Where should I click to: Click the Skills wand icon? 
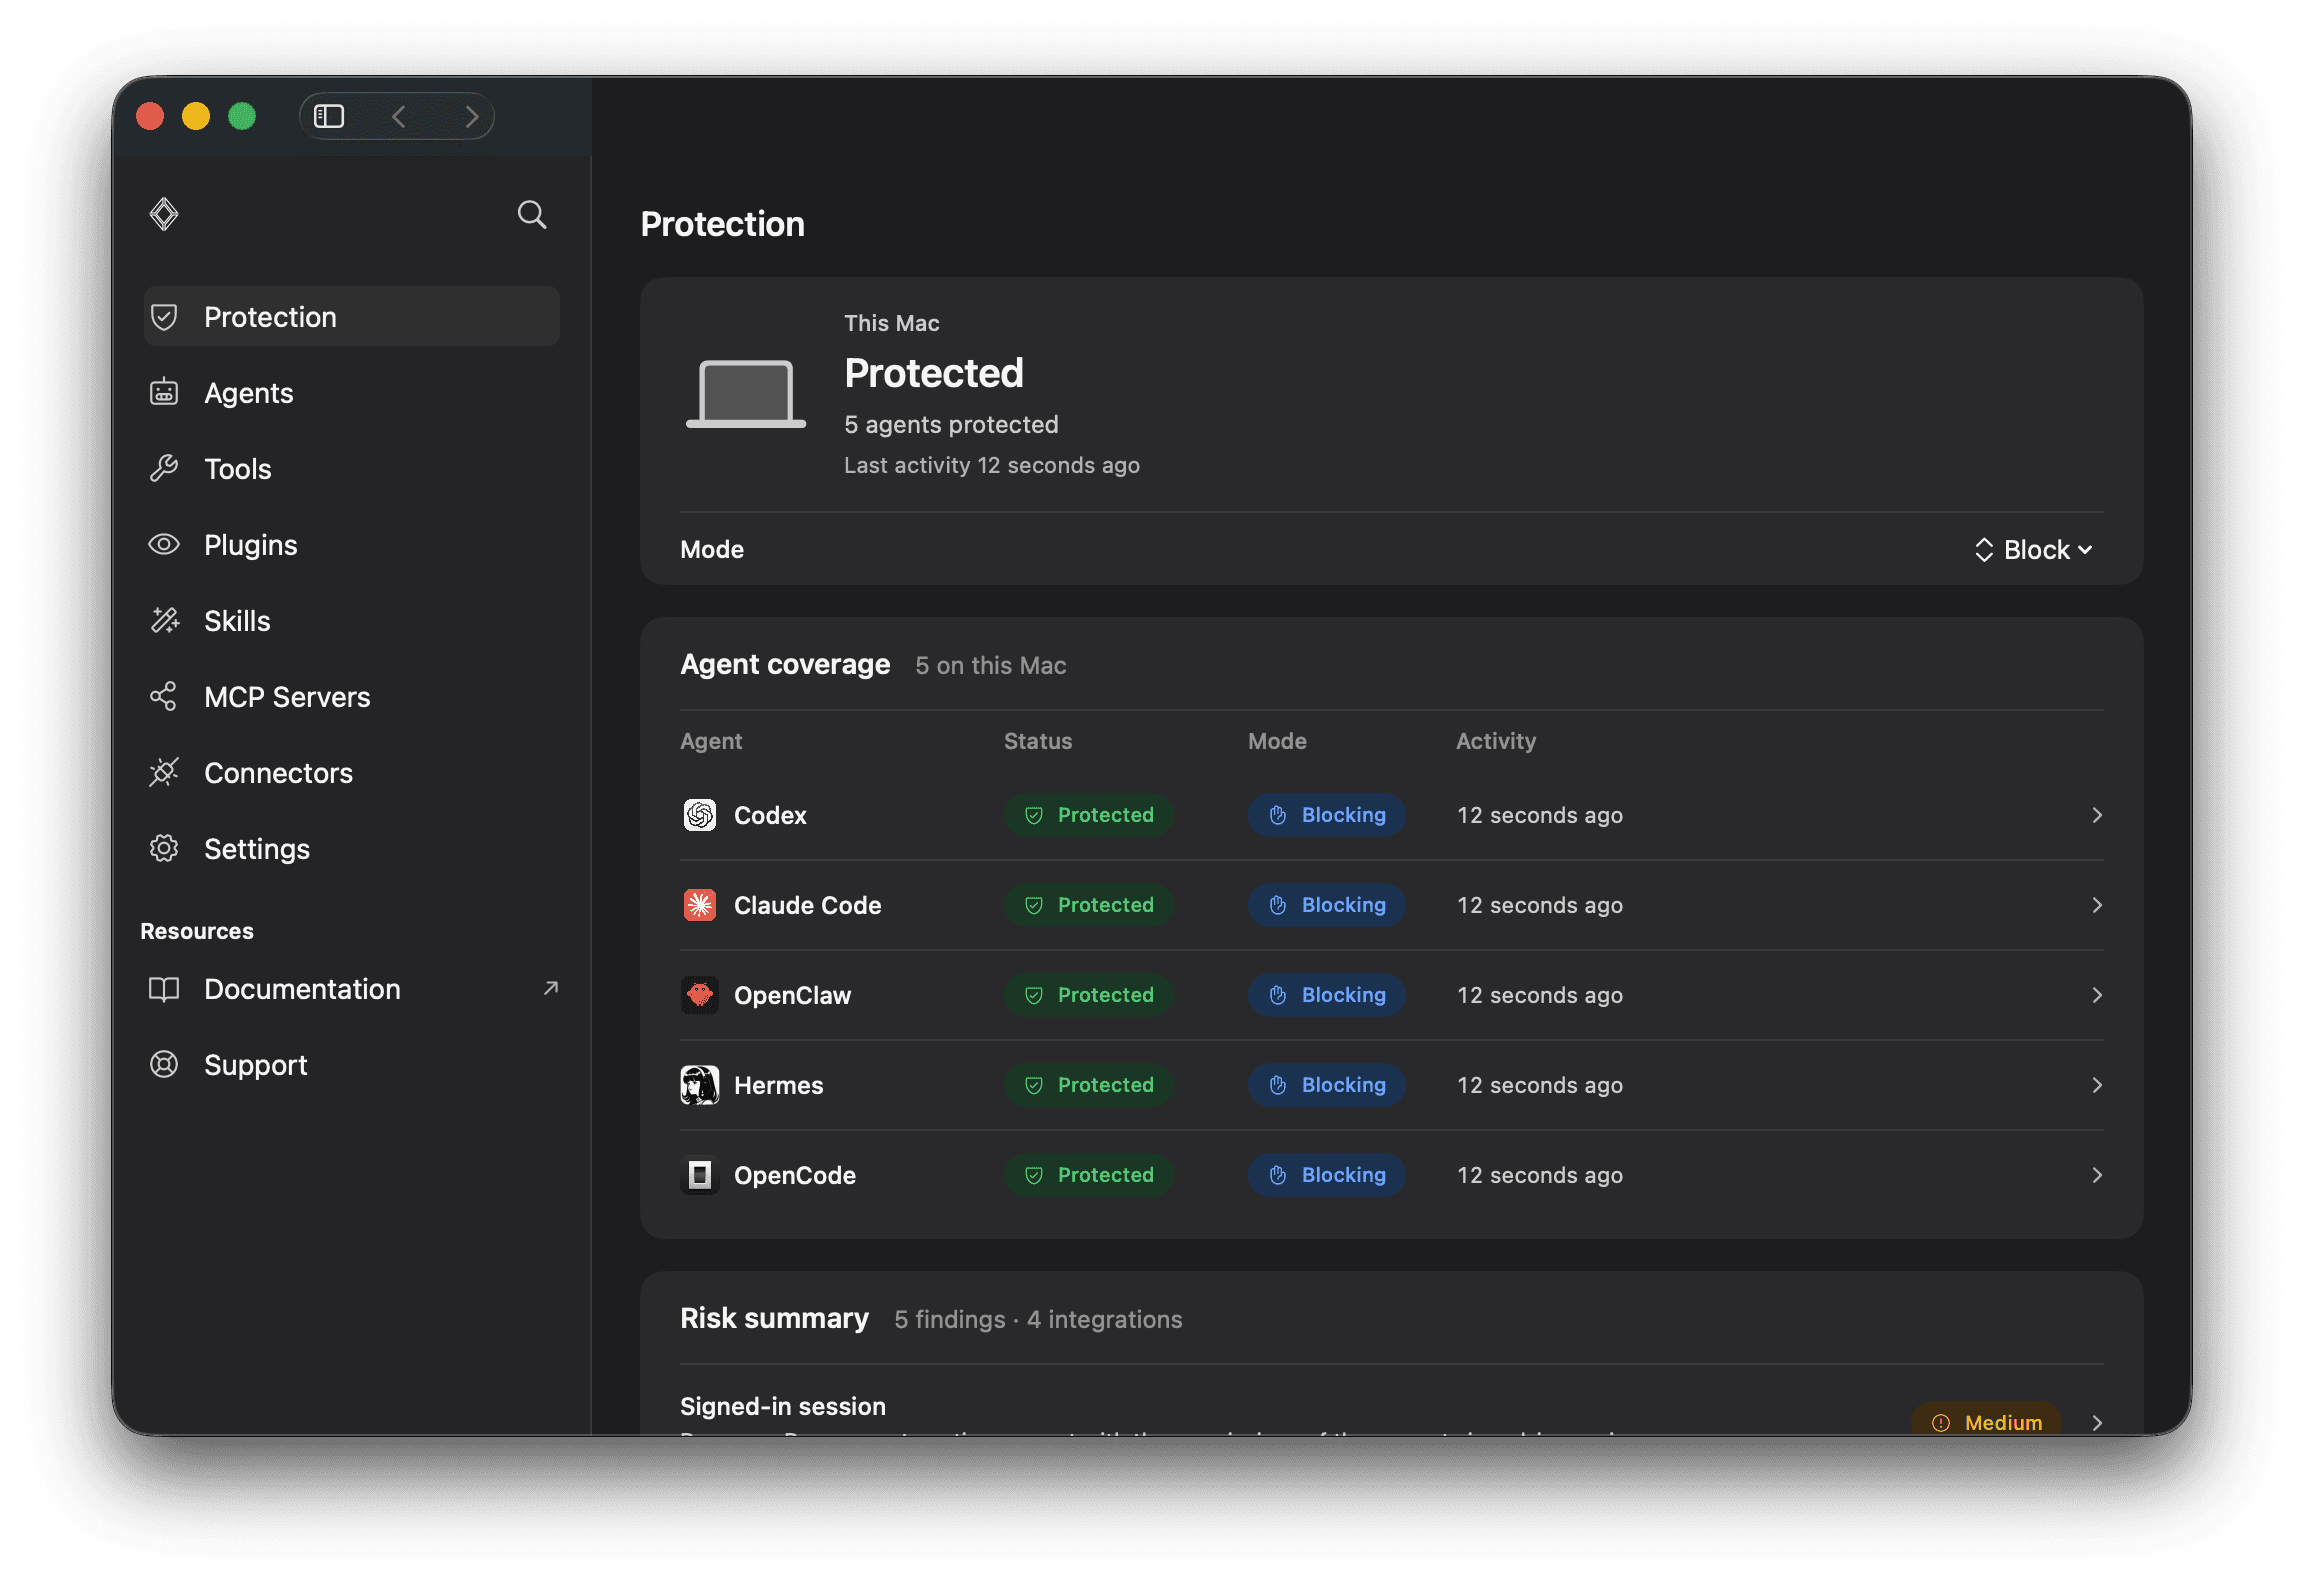point(164,621)
